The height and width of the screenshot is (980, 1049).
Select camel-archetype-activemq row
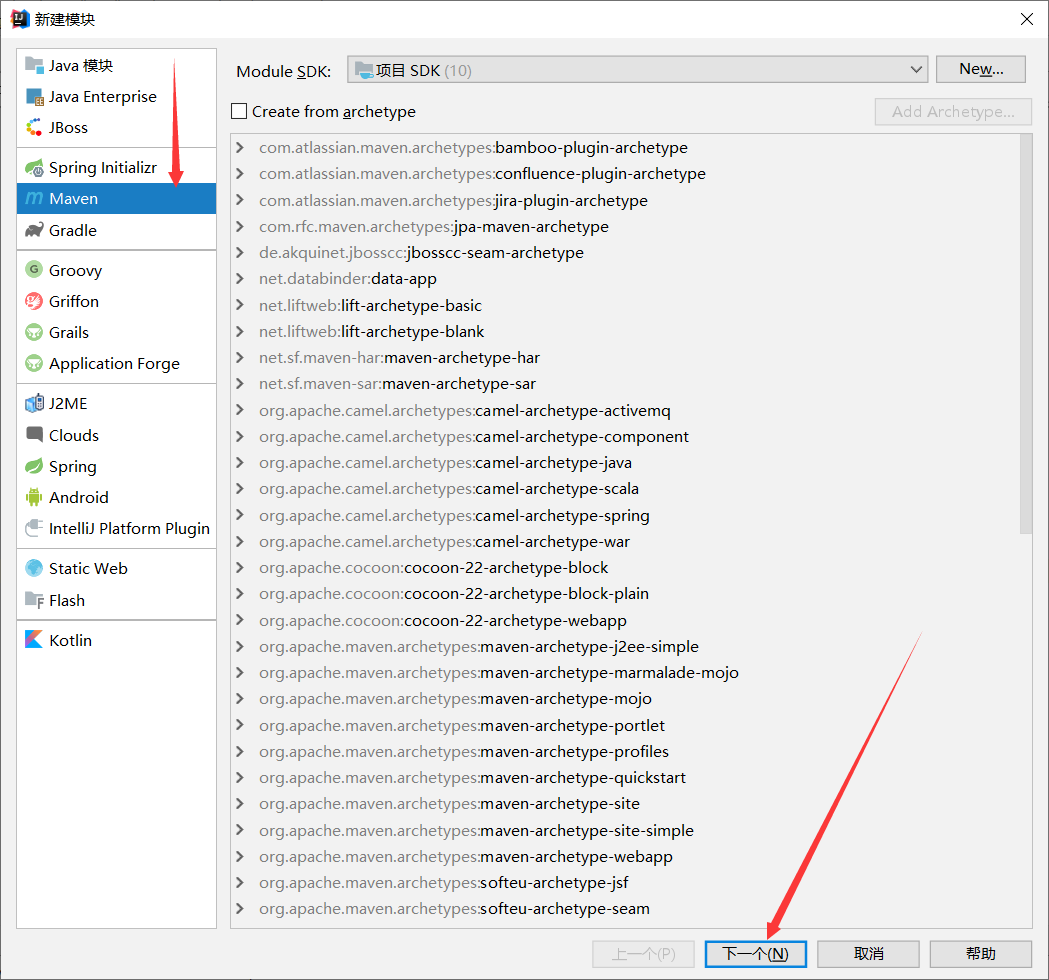tap(625, 410)
